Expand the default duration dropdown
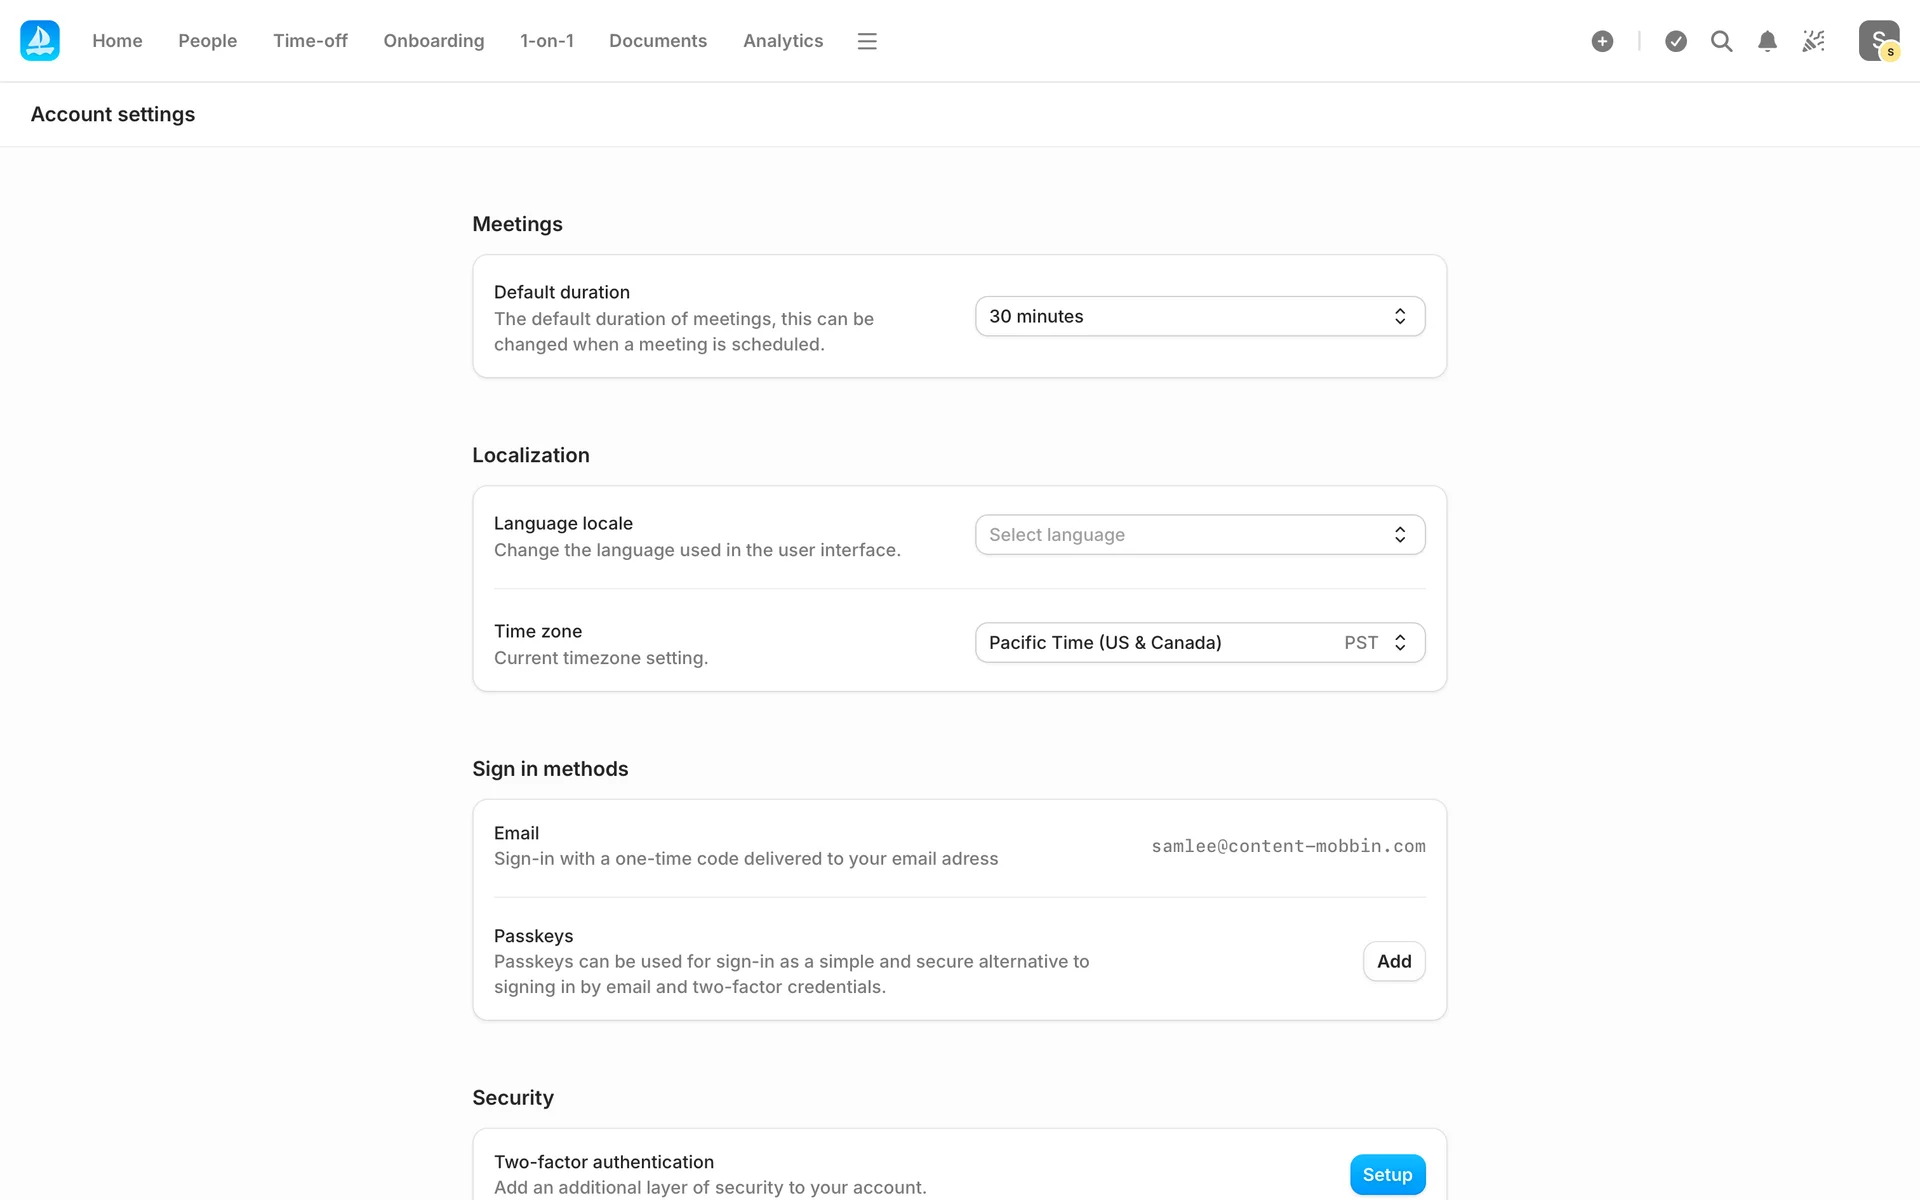The height and width of the screenshot is (1200, 1920). [x=1199, y=316]
